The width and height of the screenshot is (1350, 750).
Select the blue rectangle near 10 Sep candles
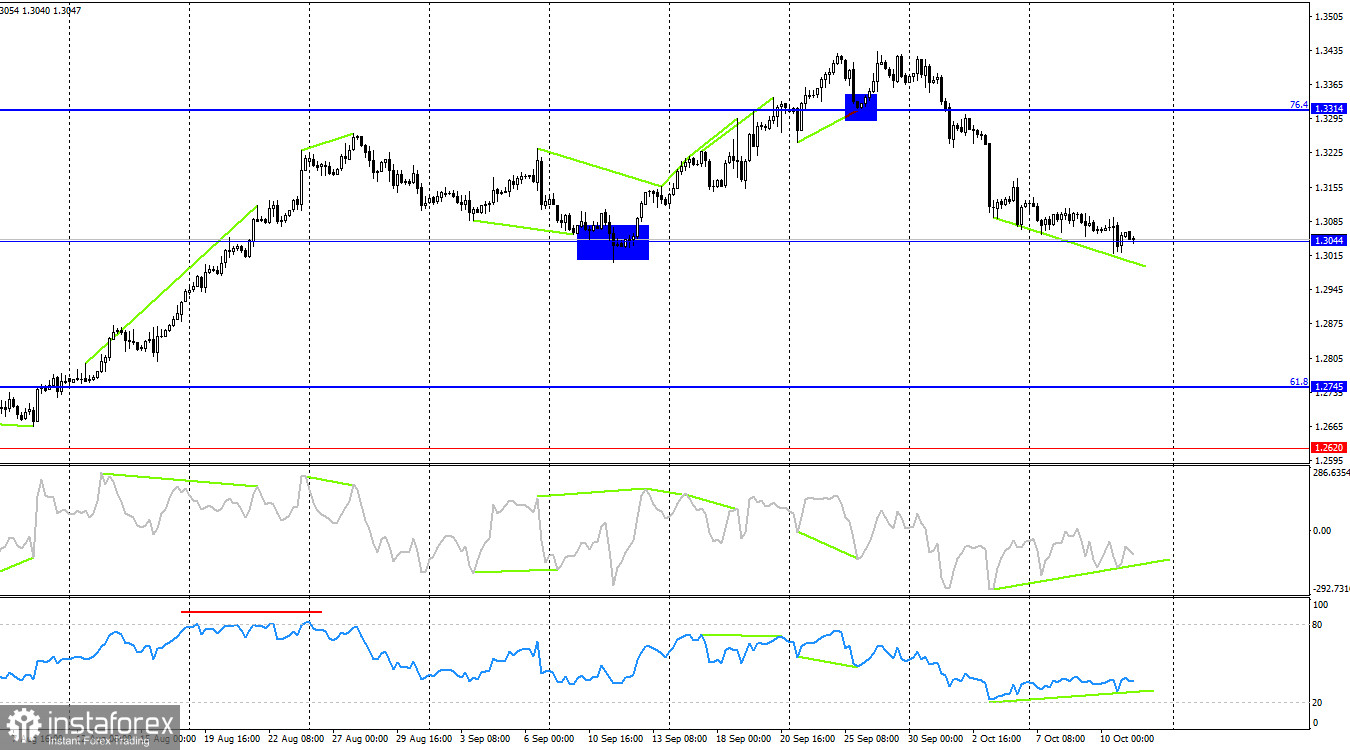pyautogui.click(x=613, y=242)
